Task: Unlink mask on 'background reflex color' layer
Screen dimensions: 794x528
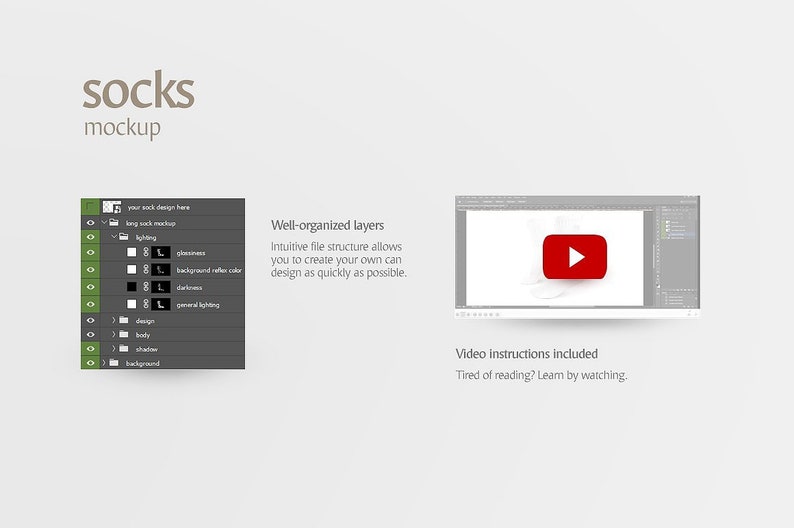Action: (x=146, y=269)
